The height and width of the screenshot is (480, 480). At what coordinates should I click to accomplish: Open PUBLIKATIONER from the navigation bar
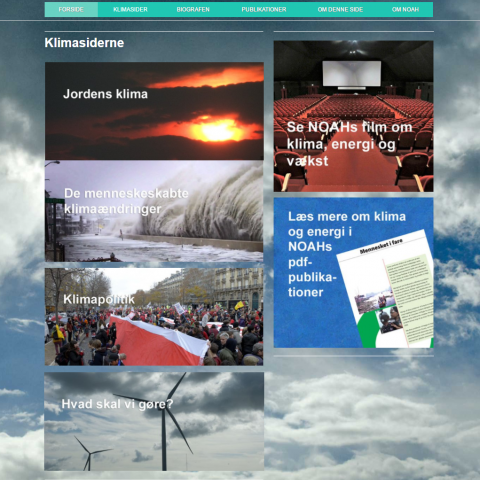tap(264, 9)
